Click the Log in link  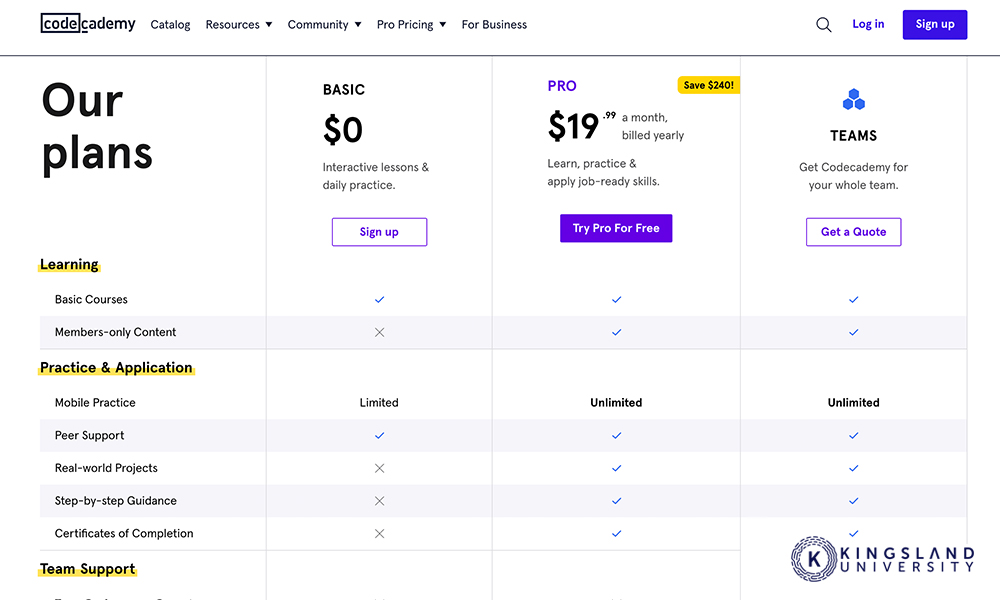868,24
